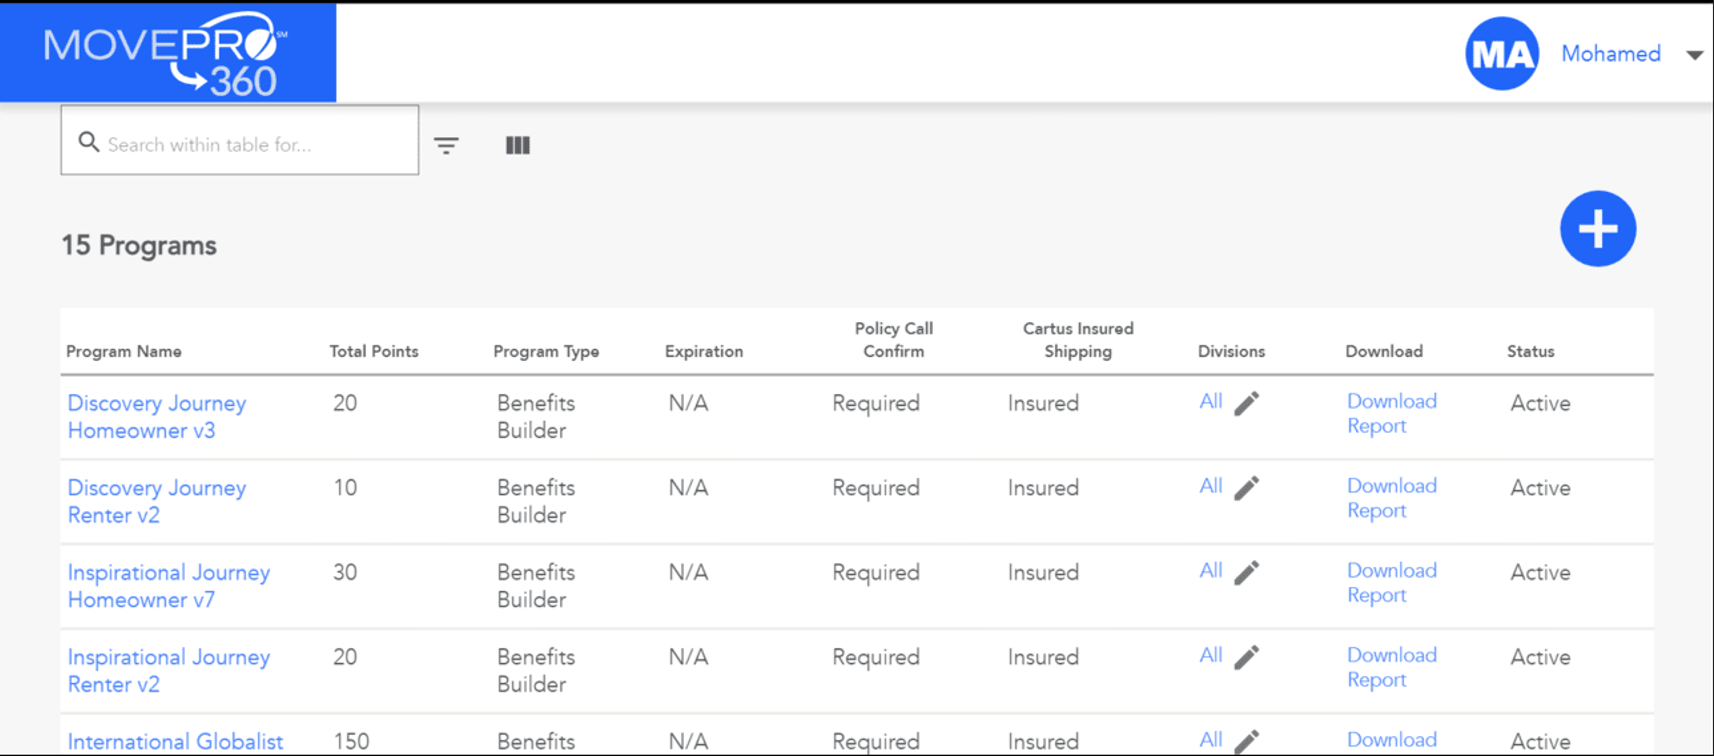
Task: Edit divisions for Discovery Journey Renter v2
Action: 1246,488
